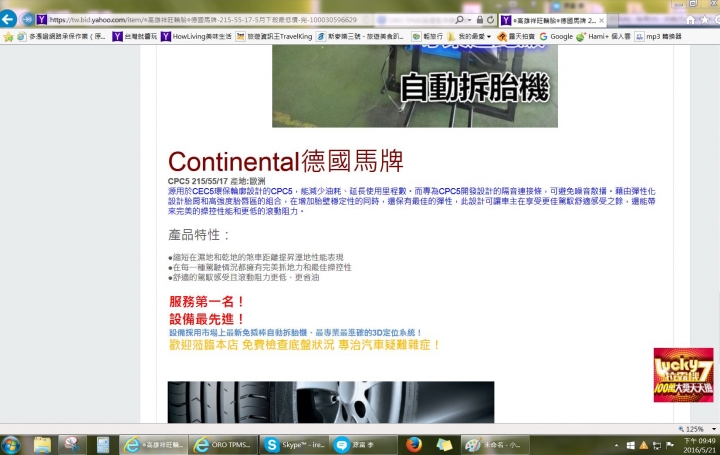Image resolution: width=720 pixels, height=455 pixels.
Task: Open the TravelKing bookmark
Action: 274,36
